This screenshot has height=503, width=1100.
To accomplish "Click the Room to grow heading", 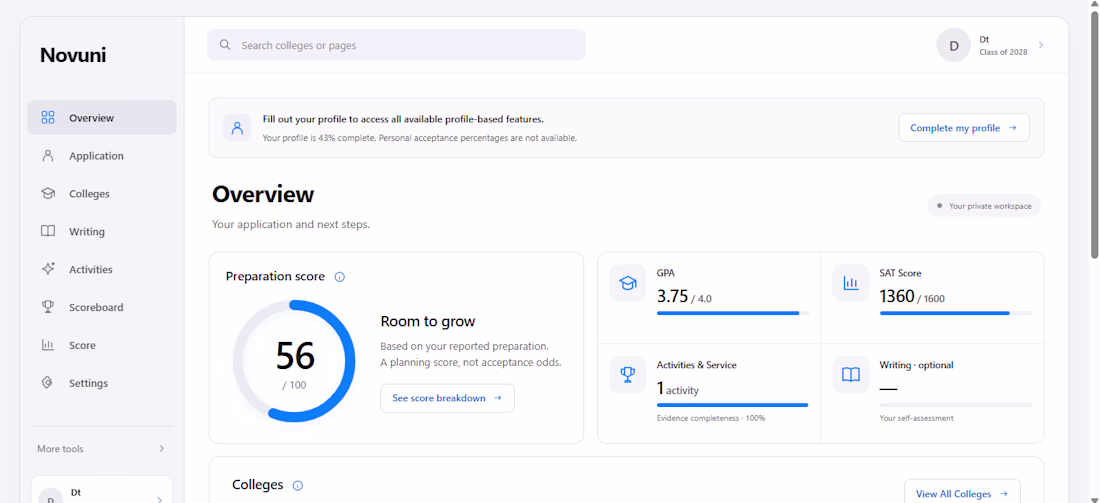I will pos(428,321).
